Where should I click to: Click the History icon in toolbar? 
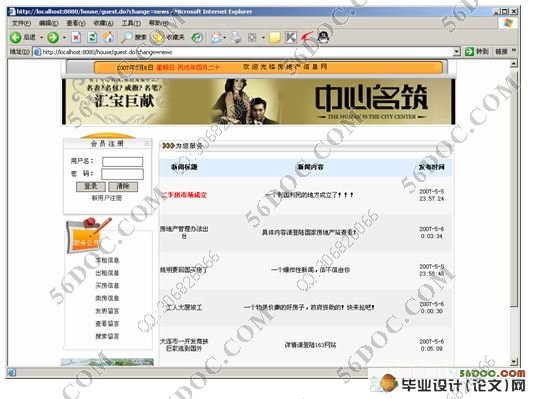tap(197, 37)
